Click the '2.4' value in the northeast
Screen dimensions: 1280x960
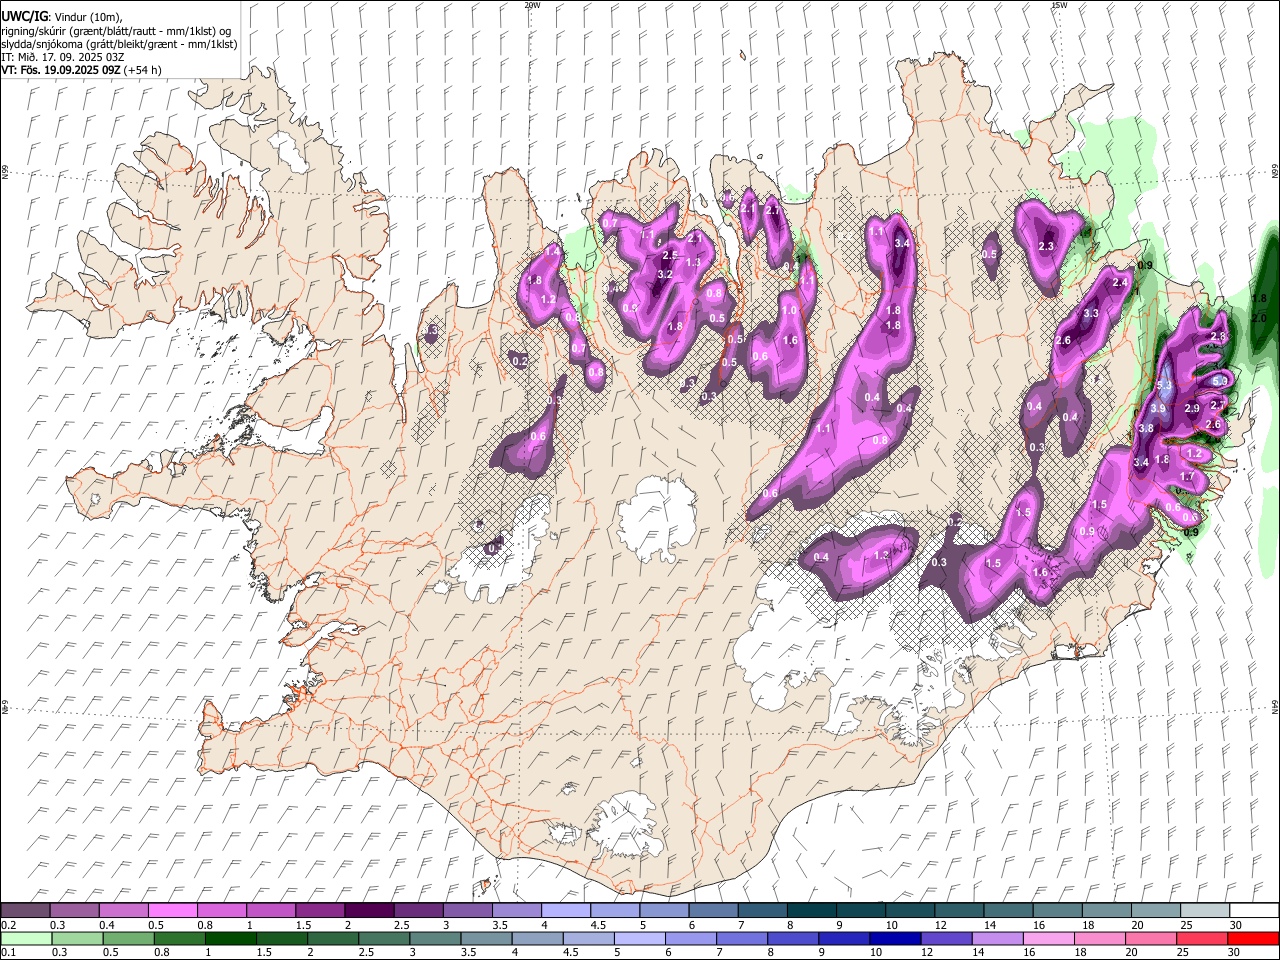[1120, 283]
